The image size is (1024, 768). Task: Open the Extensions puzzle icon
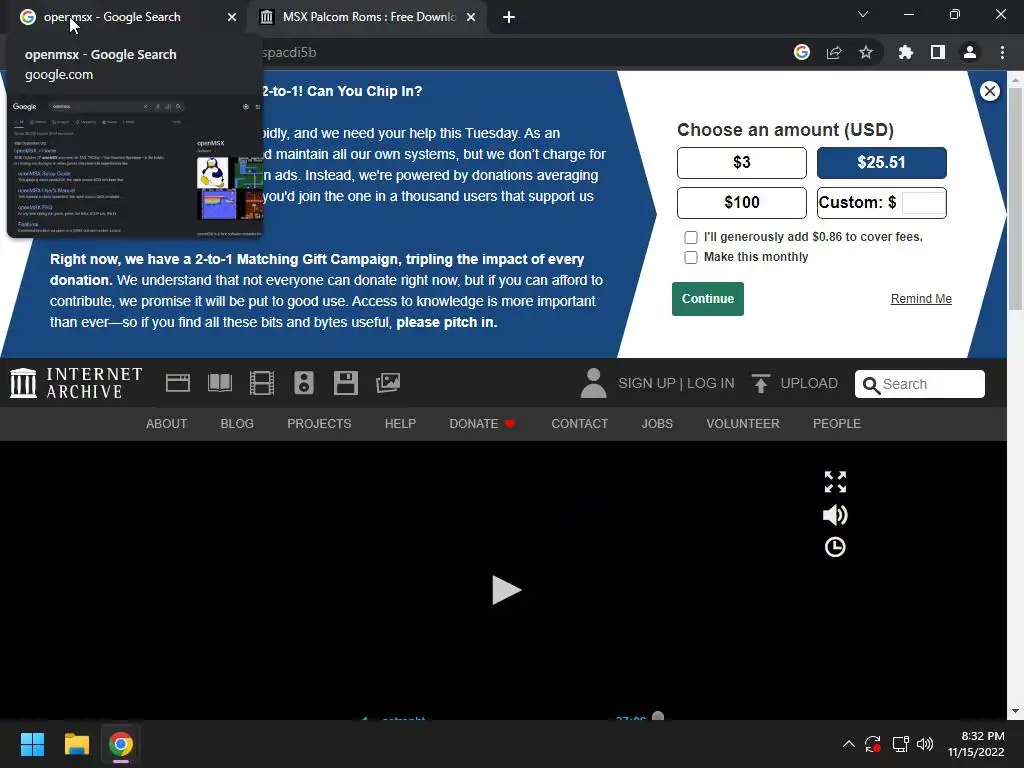(x=906, y=52)
